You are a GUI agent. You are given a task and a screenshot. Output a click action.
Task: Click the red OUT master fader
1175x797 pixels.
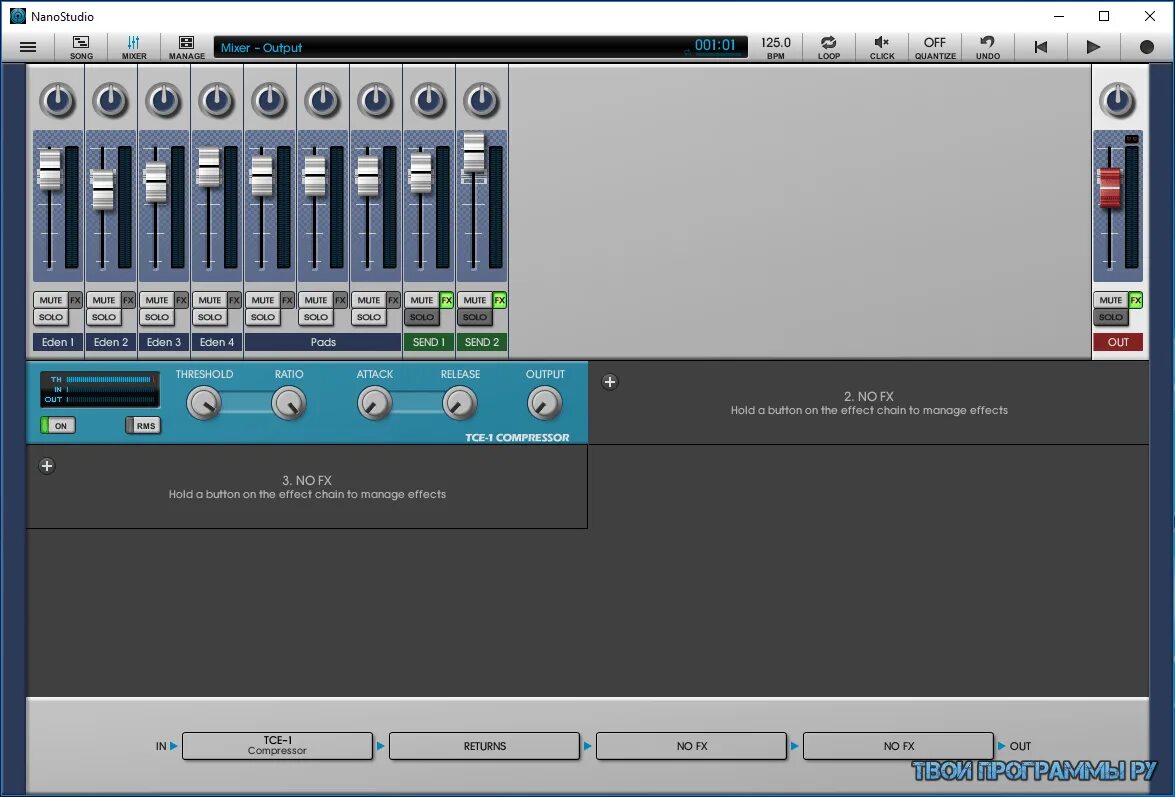click(1110, 187)
